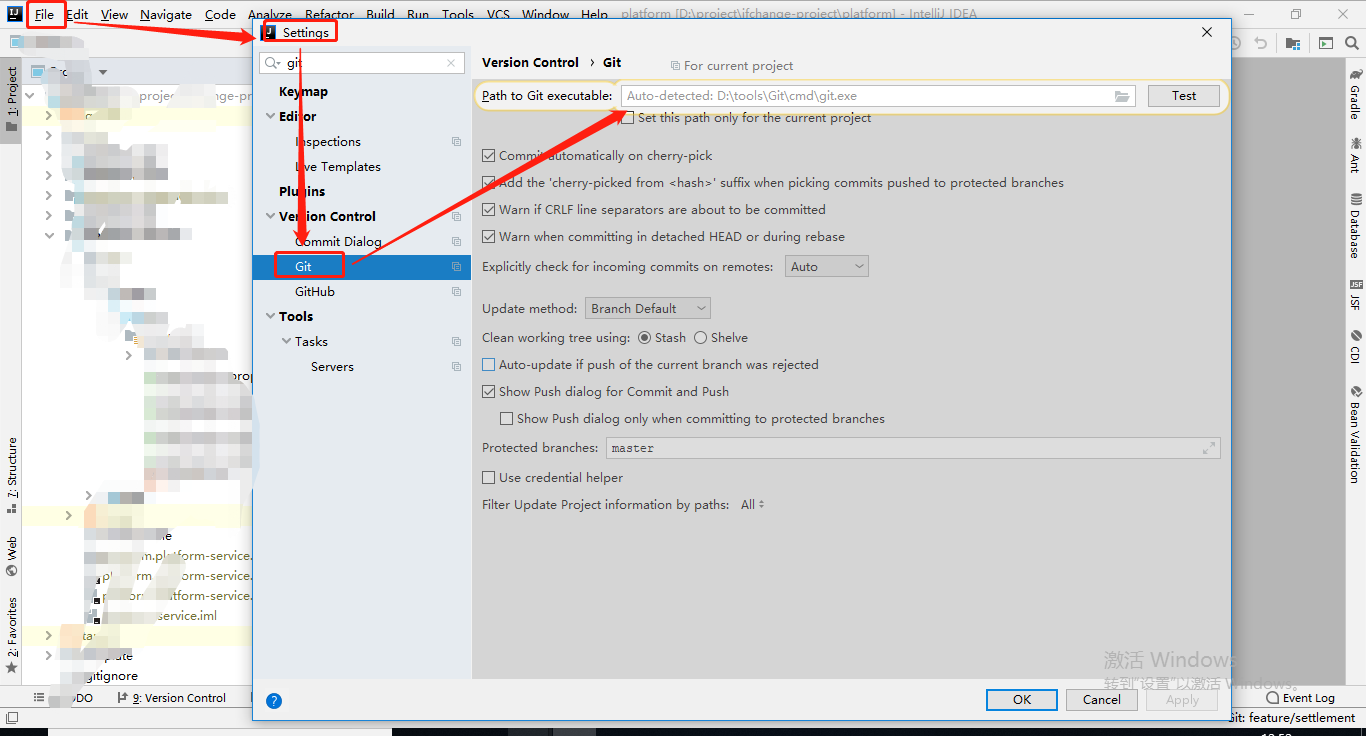Screen dimensions: 1366x736
Task: Click the help question mark icon in Settings
Action: pos(274,701)
